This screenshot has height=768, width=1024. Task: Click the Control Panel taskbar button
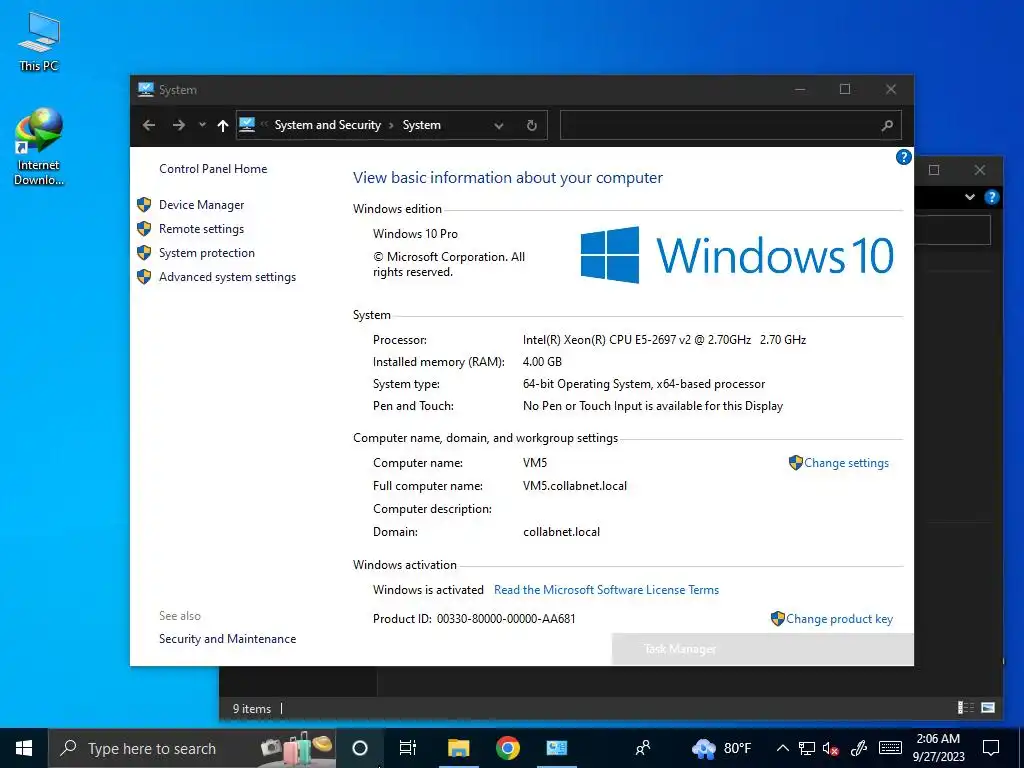[556, 748]
